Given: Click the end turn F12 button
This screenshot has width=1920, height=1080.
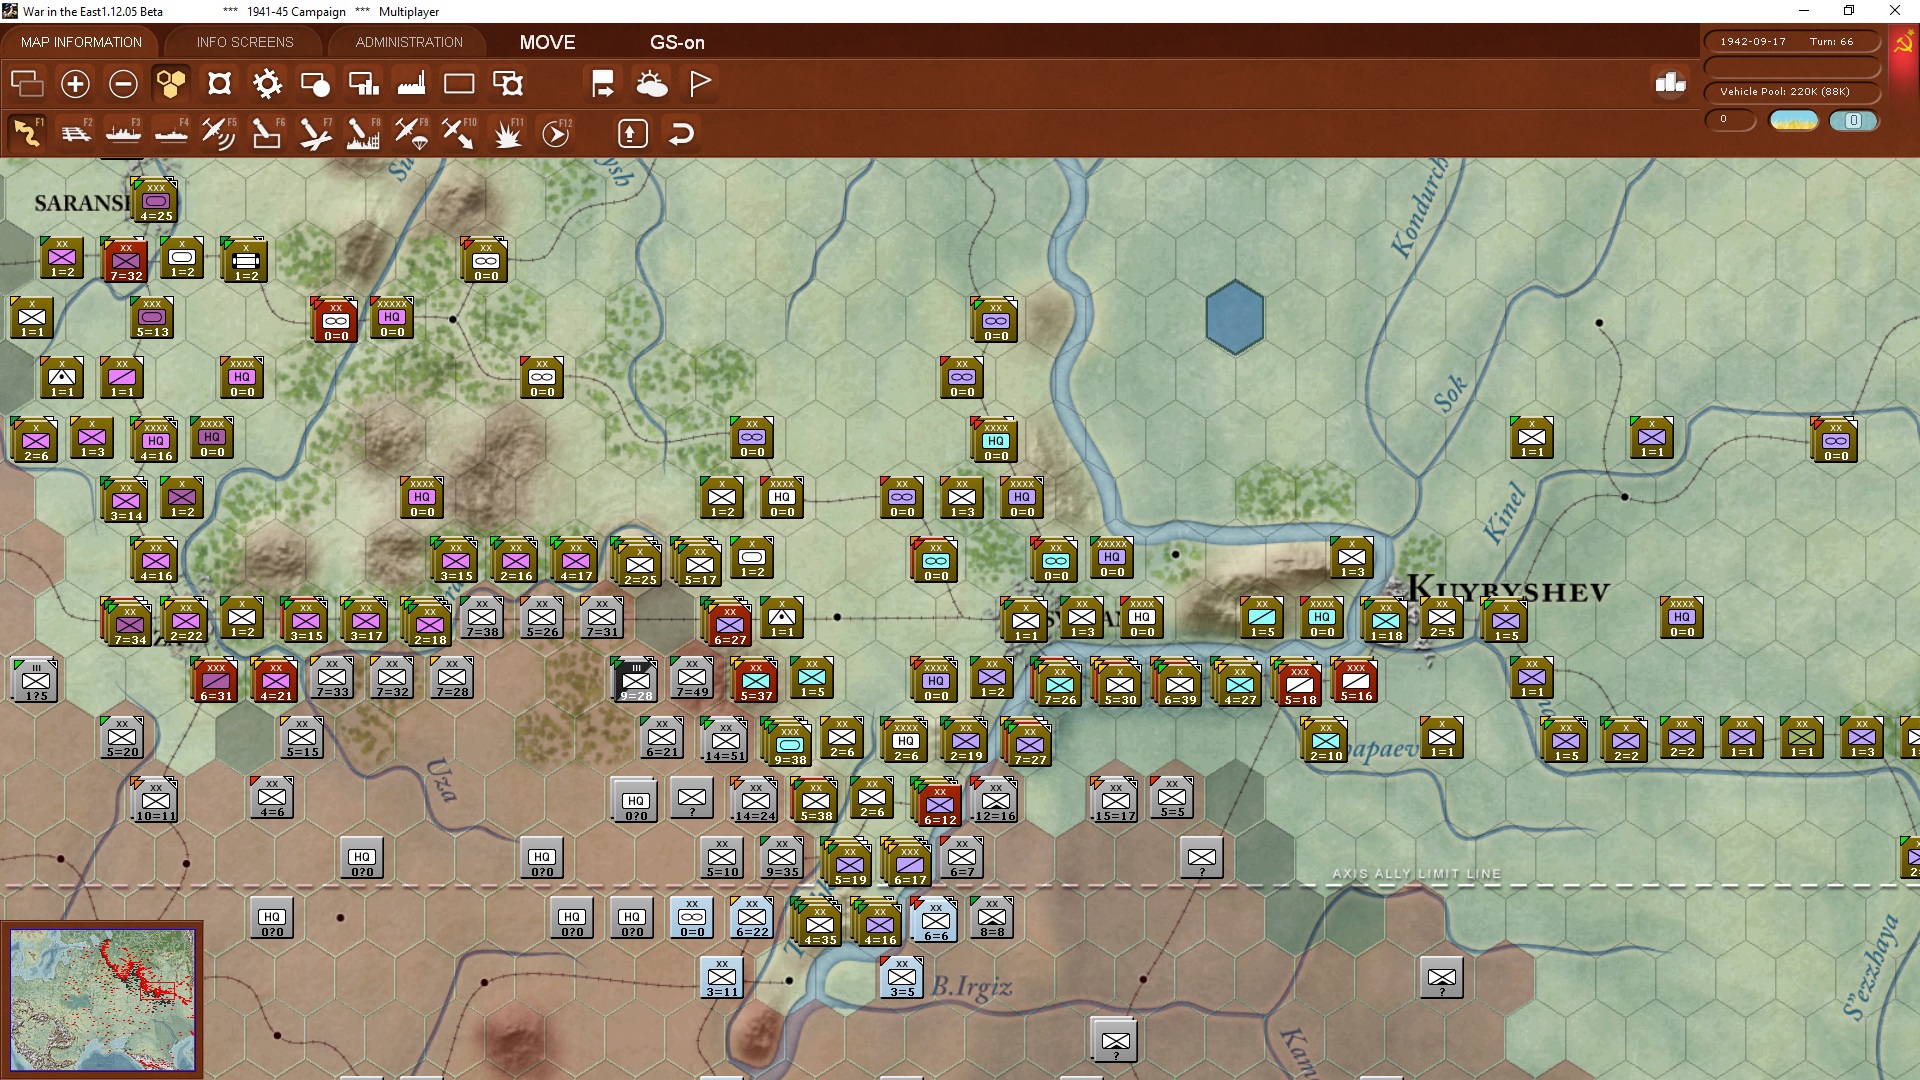Looking at the screenshot, I should 556,133.
